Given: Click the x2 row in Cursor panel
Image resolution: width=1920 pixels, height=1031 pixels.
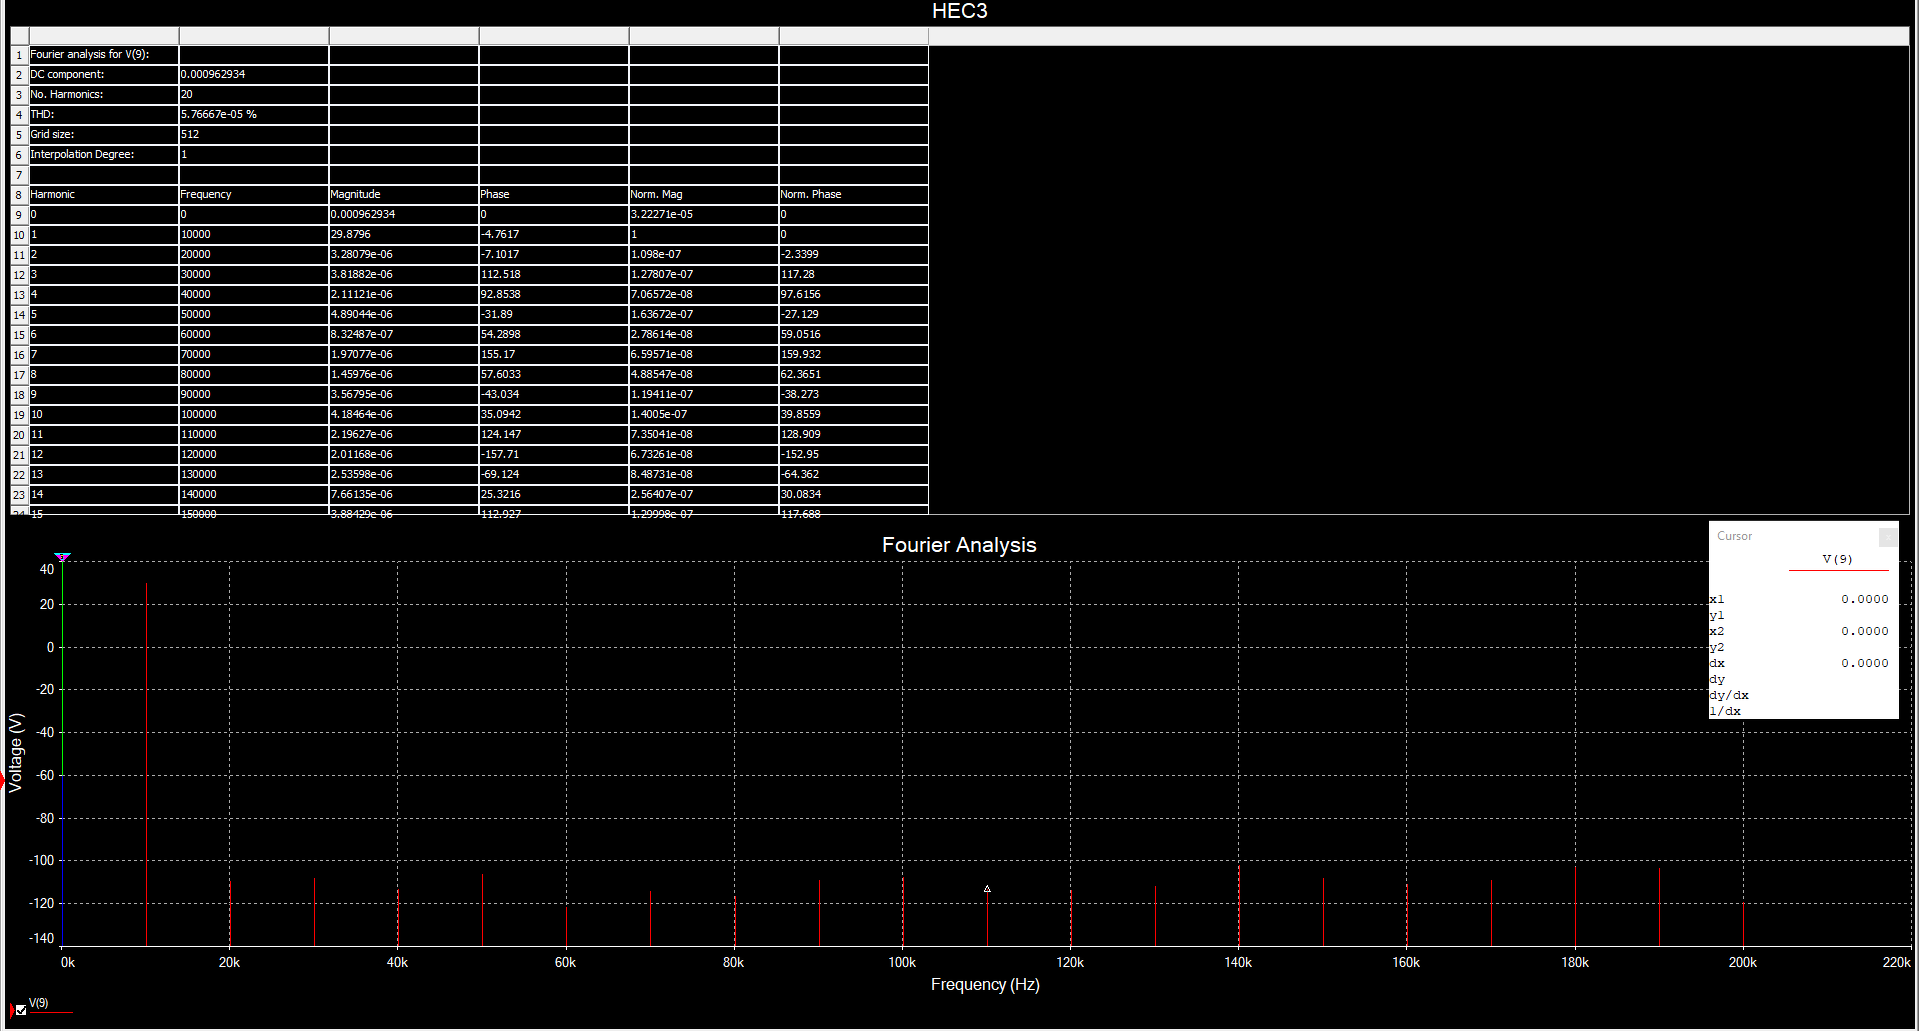Looking at the screenshot, I should [x=1799, y=632].
